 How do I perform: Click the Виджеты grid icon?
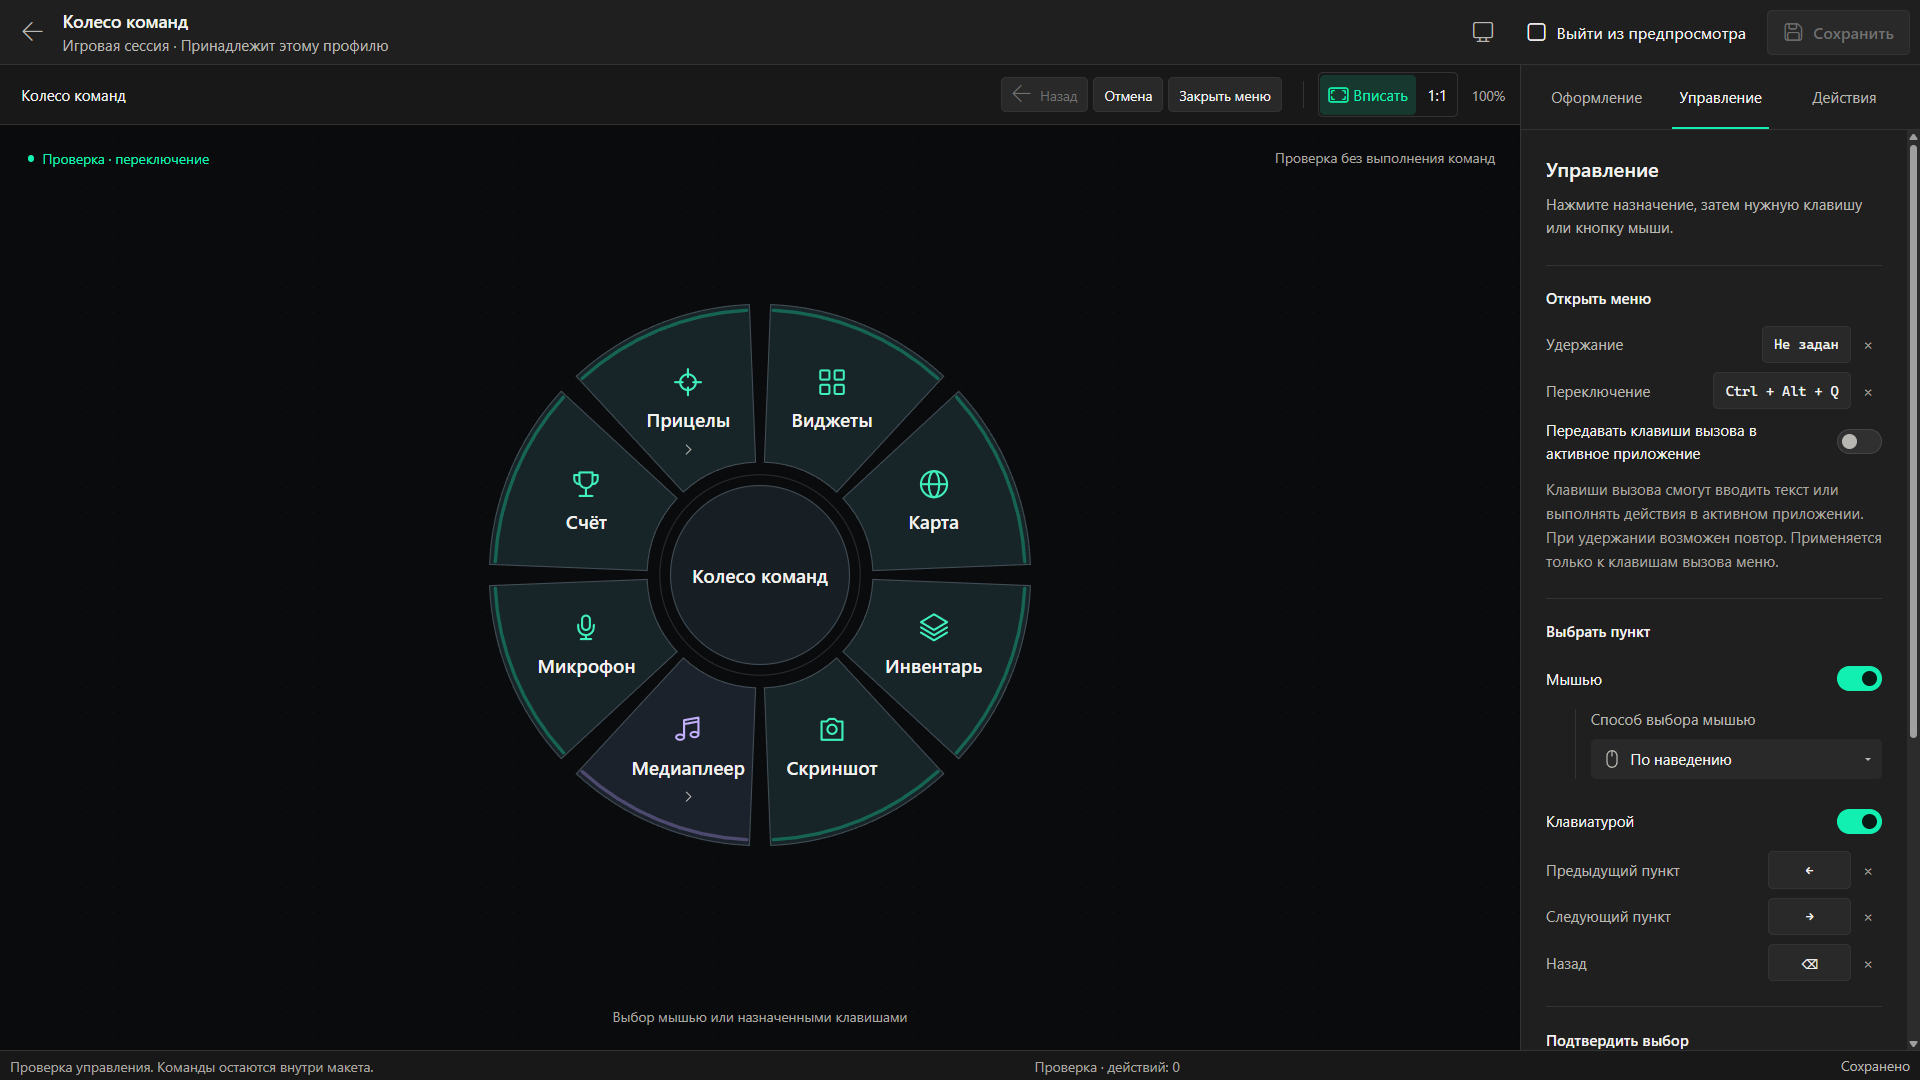point(832,382)
